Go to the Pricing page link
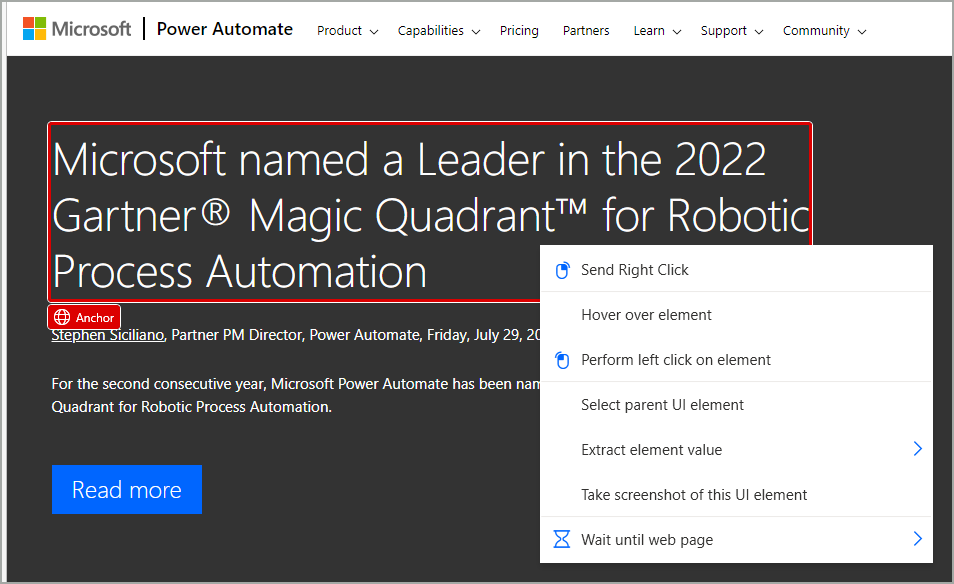 coord(519,31)
